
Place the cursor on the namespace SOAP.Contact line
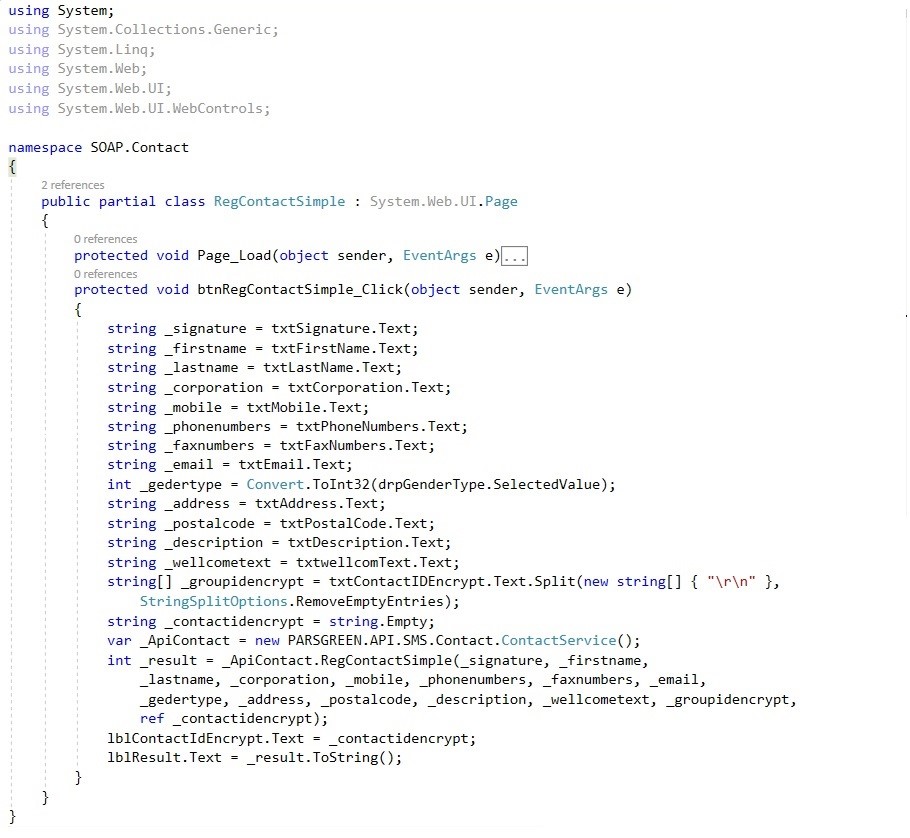98,147
